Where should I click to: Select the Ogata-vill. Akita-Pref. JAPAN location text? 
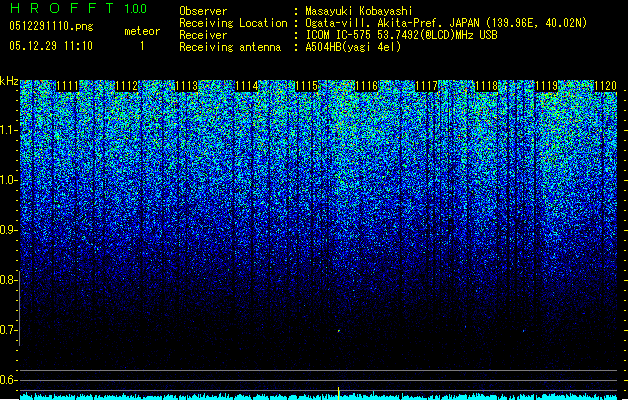[446, 23]
